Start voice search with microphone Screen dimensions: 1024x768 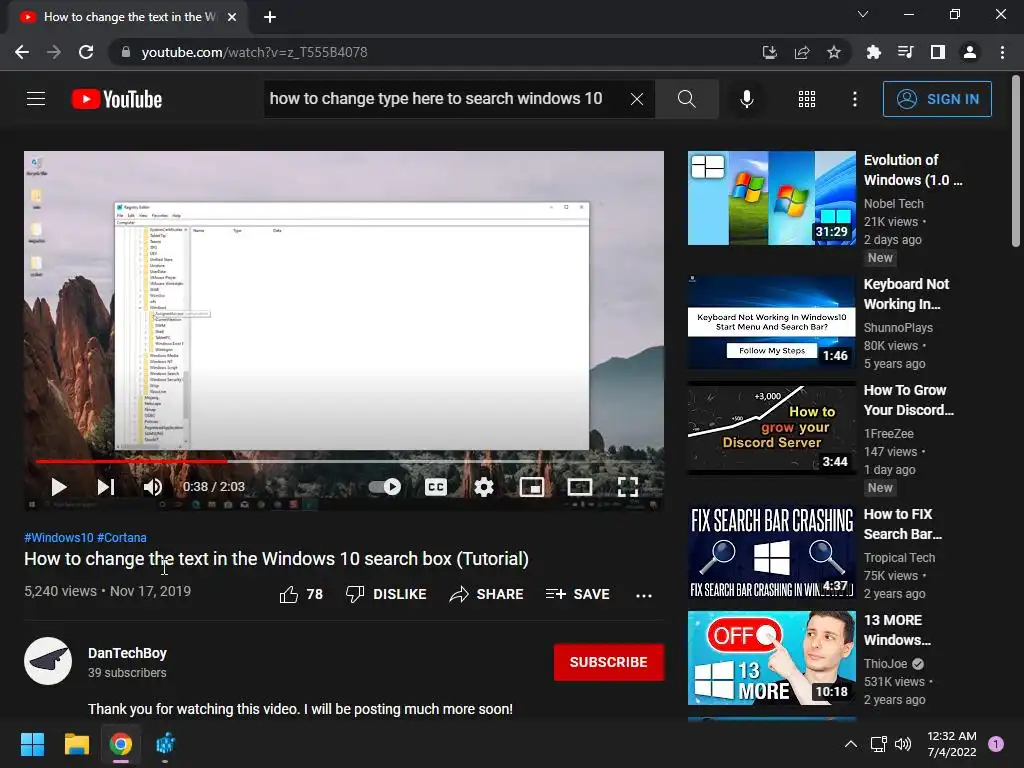click(746, 99)
